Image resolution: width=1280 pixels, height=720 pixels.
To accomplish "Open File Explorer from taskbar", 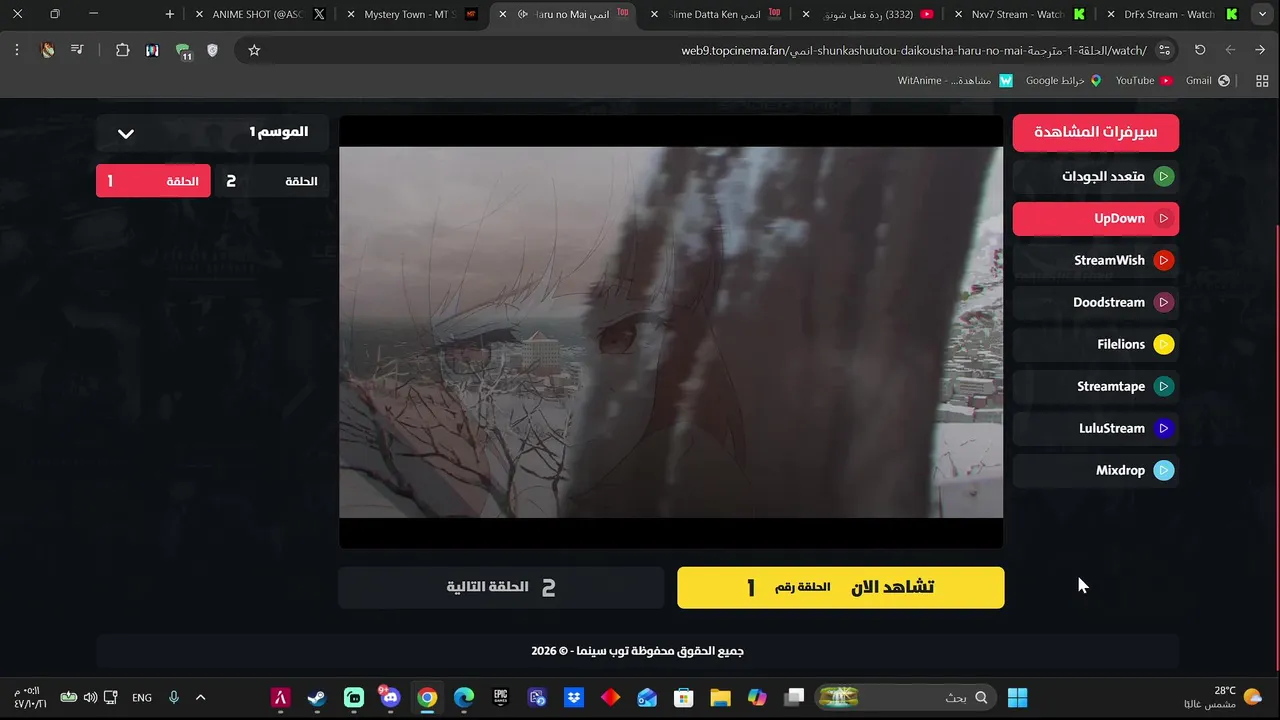I will click(x=721, y=697).
